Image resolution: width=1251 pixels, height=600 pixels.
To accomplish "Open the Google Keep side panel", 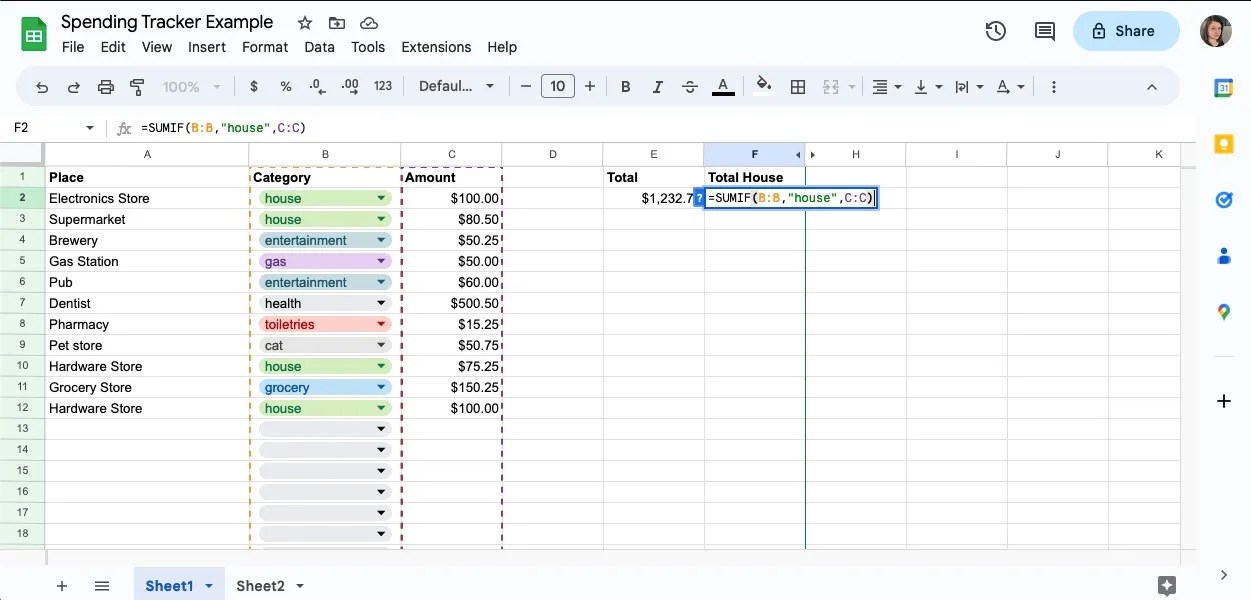I will click(x=1223, y=144).
